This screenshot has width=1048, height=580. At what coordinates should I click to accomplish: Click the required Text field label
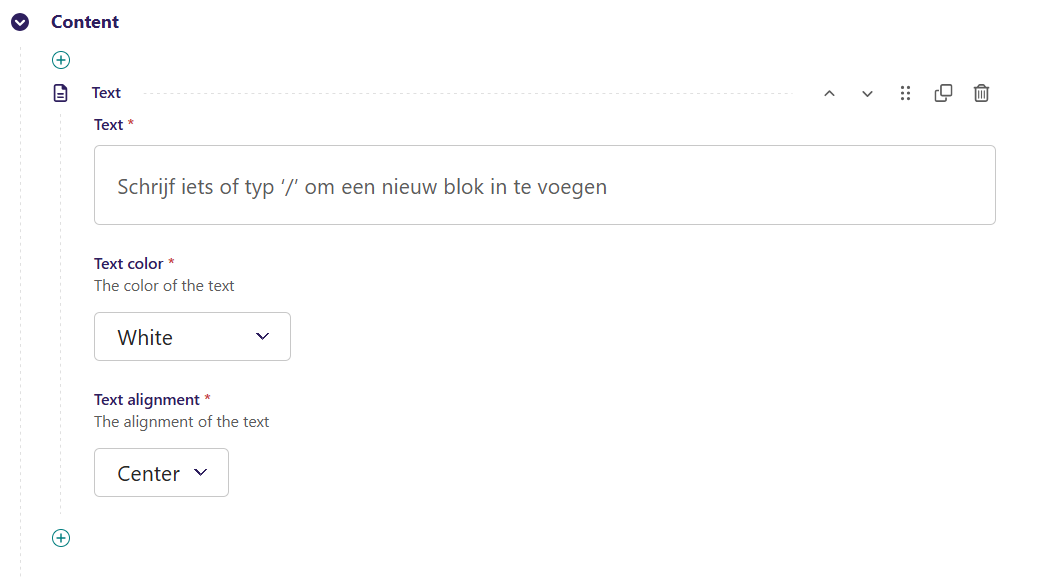click(108, 125)
